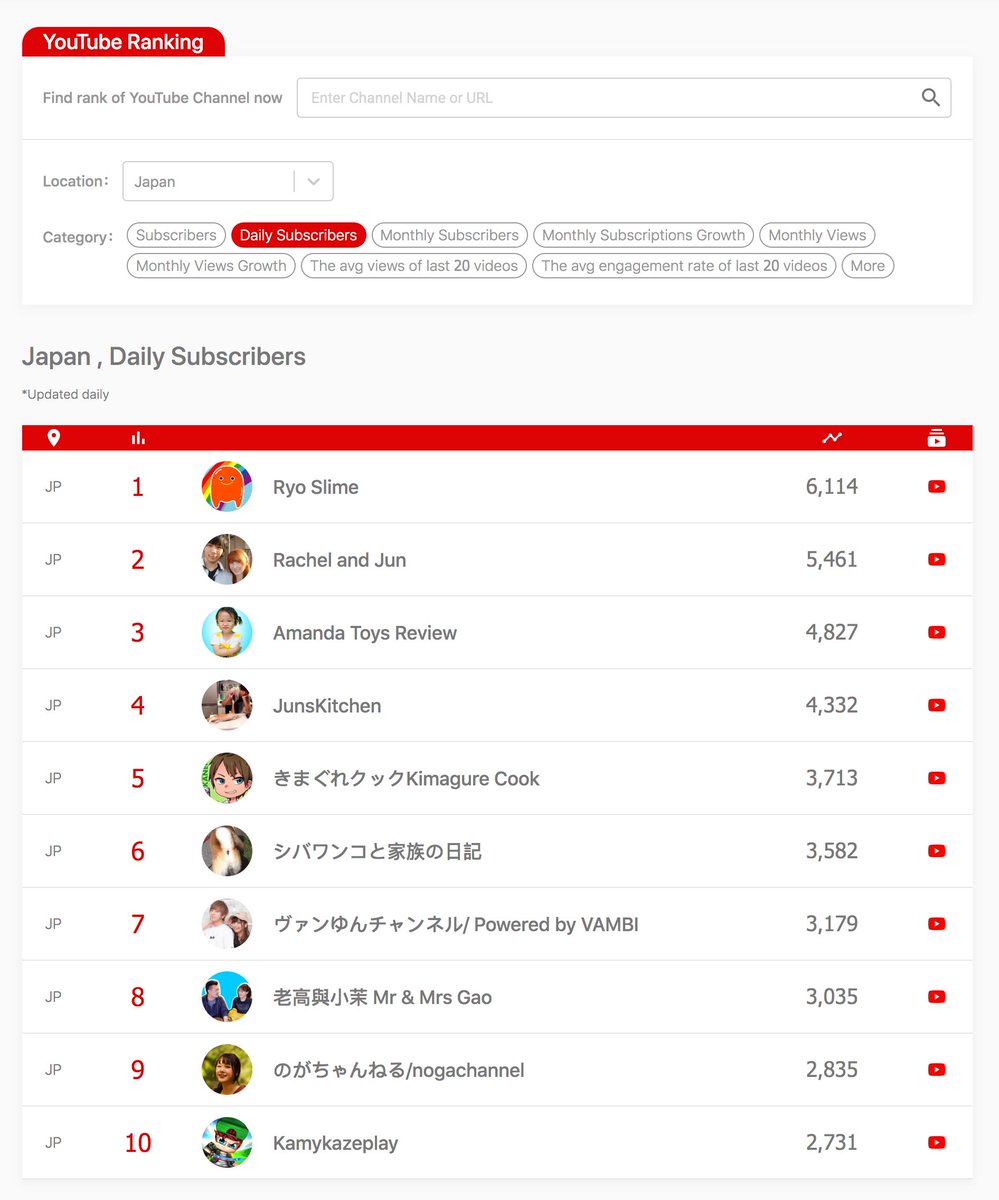Open the Kamykazeplay channel link
Screen dimensions: 999x1200
point(335,1143)
